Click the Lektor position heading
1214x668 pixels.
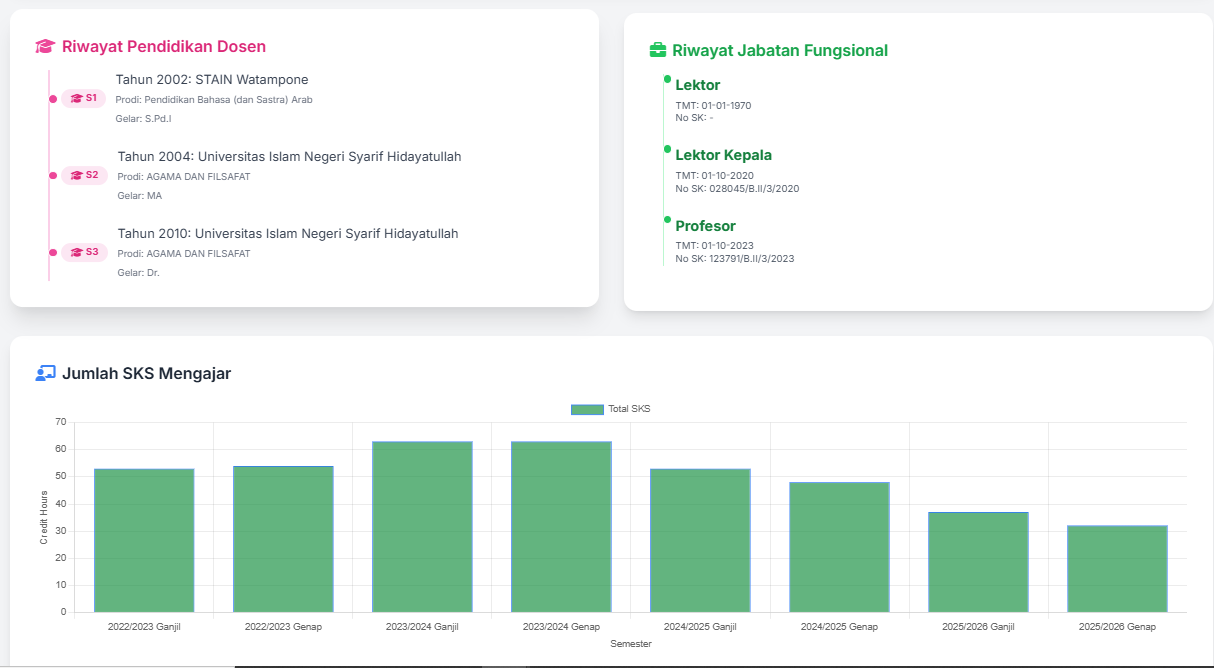tap(698, 85)
